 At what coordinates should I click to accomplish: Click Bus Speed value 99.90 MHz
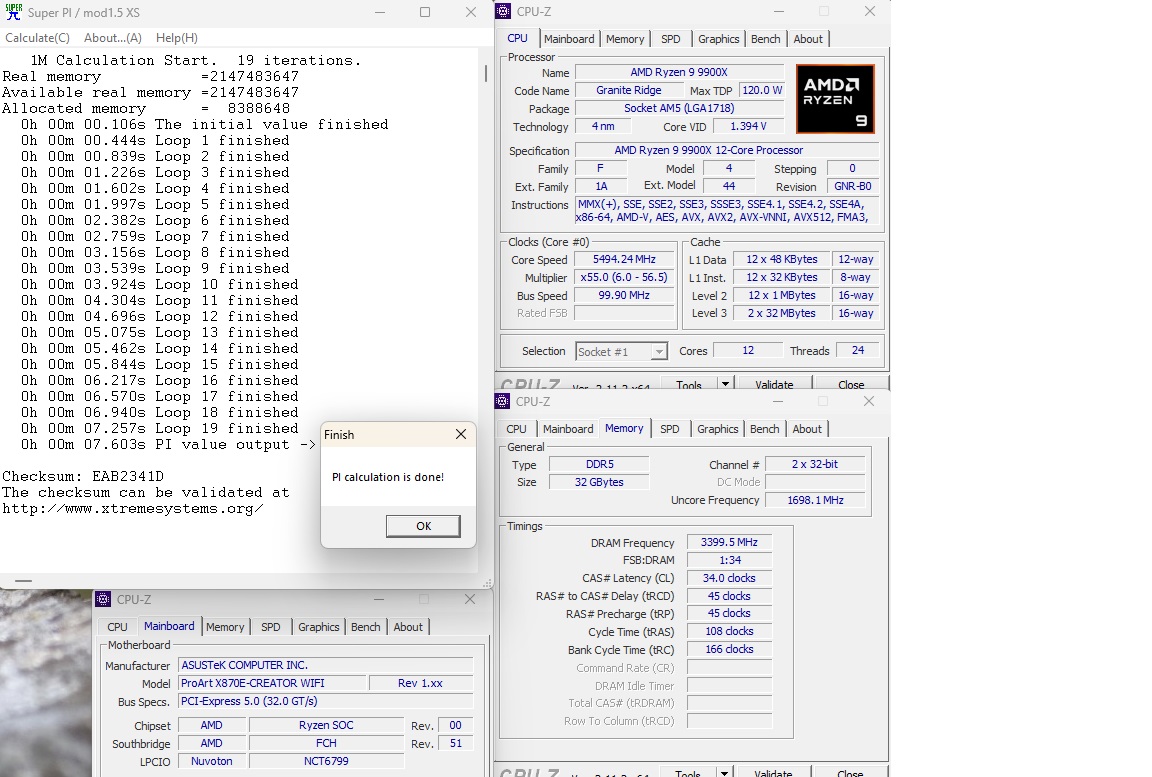click(x=624, y=295)
